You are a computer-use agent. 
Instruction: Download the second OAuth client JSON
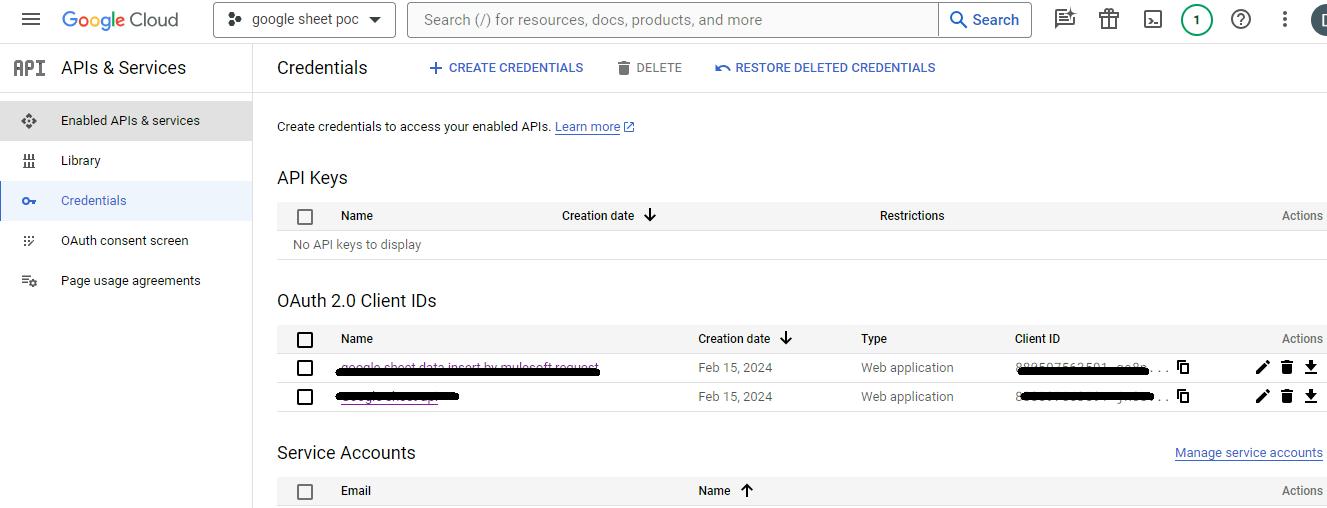(1311, 397)
